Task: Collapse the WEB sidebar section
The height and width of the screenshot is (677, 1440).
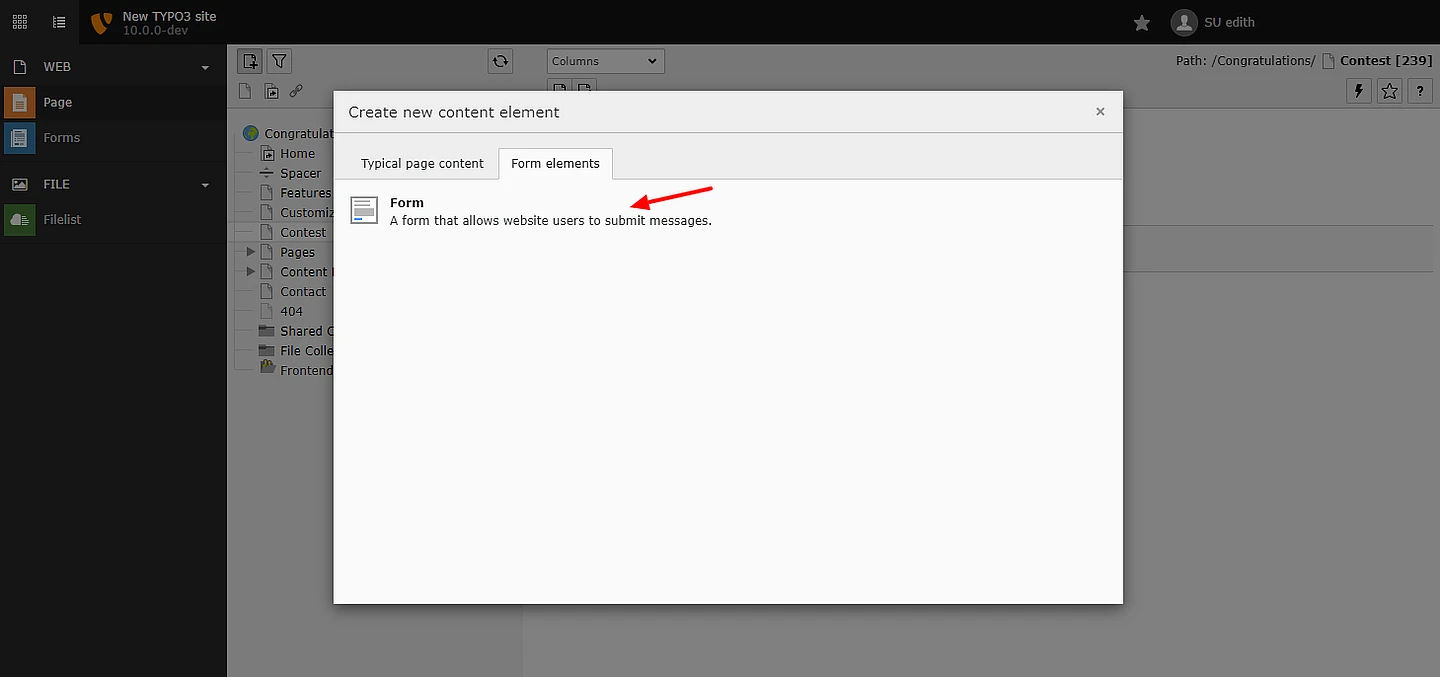Action: 205,66
